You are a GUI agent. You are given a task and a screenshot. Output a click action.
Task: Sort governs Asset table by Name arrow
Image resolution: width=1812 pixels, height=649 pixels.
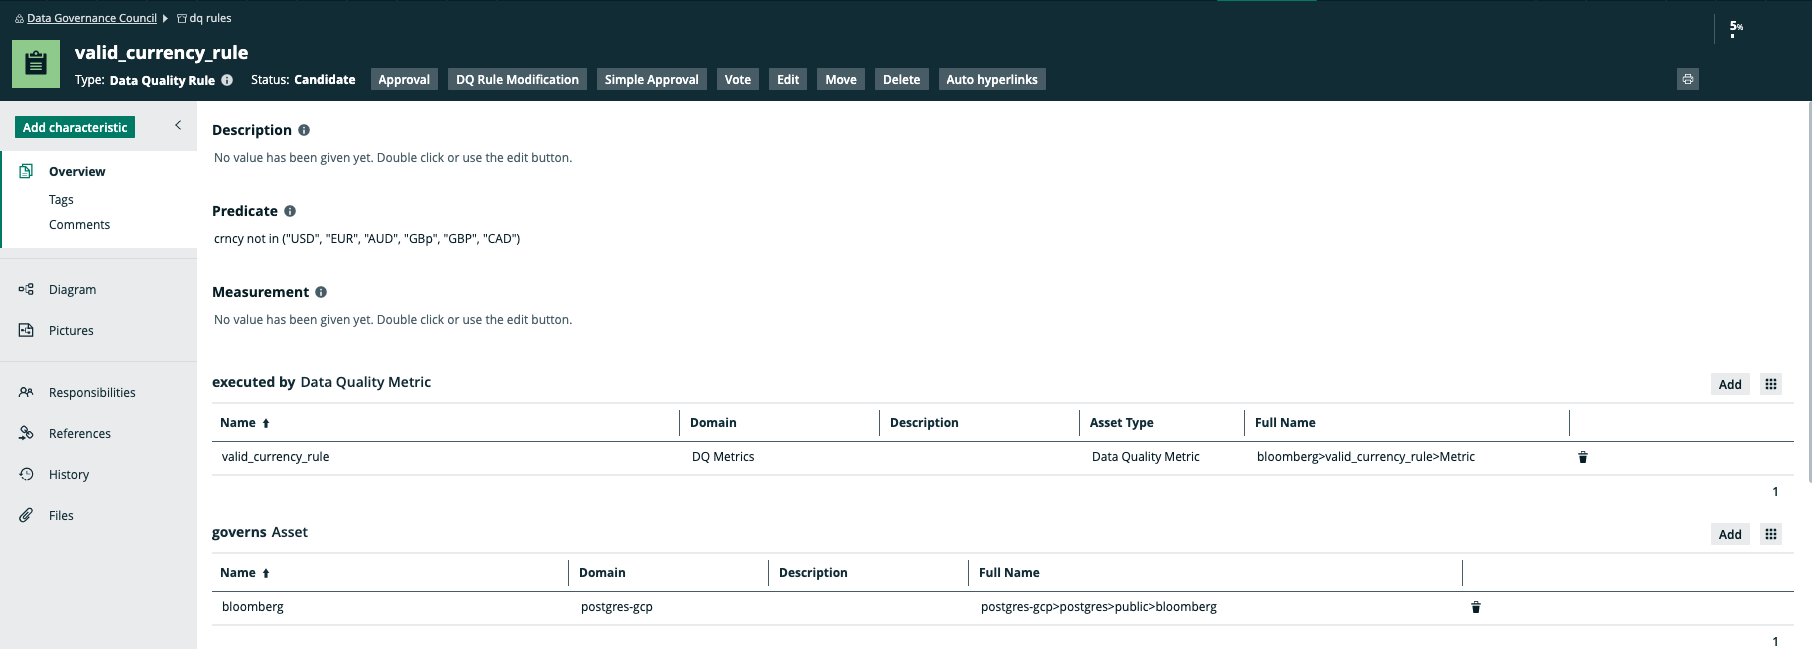[x=266, y=573]
